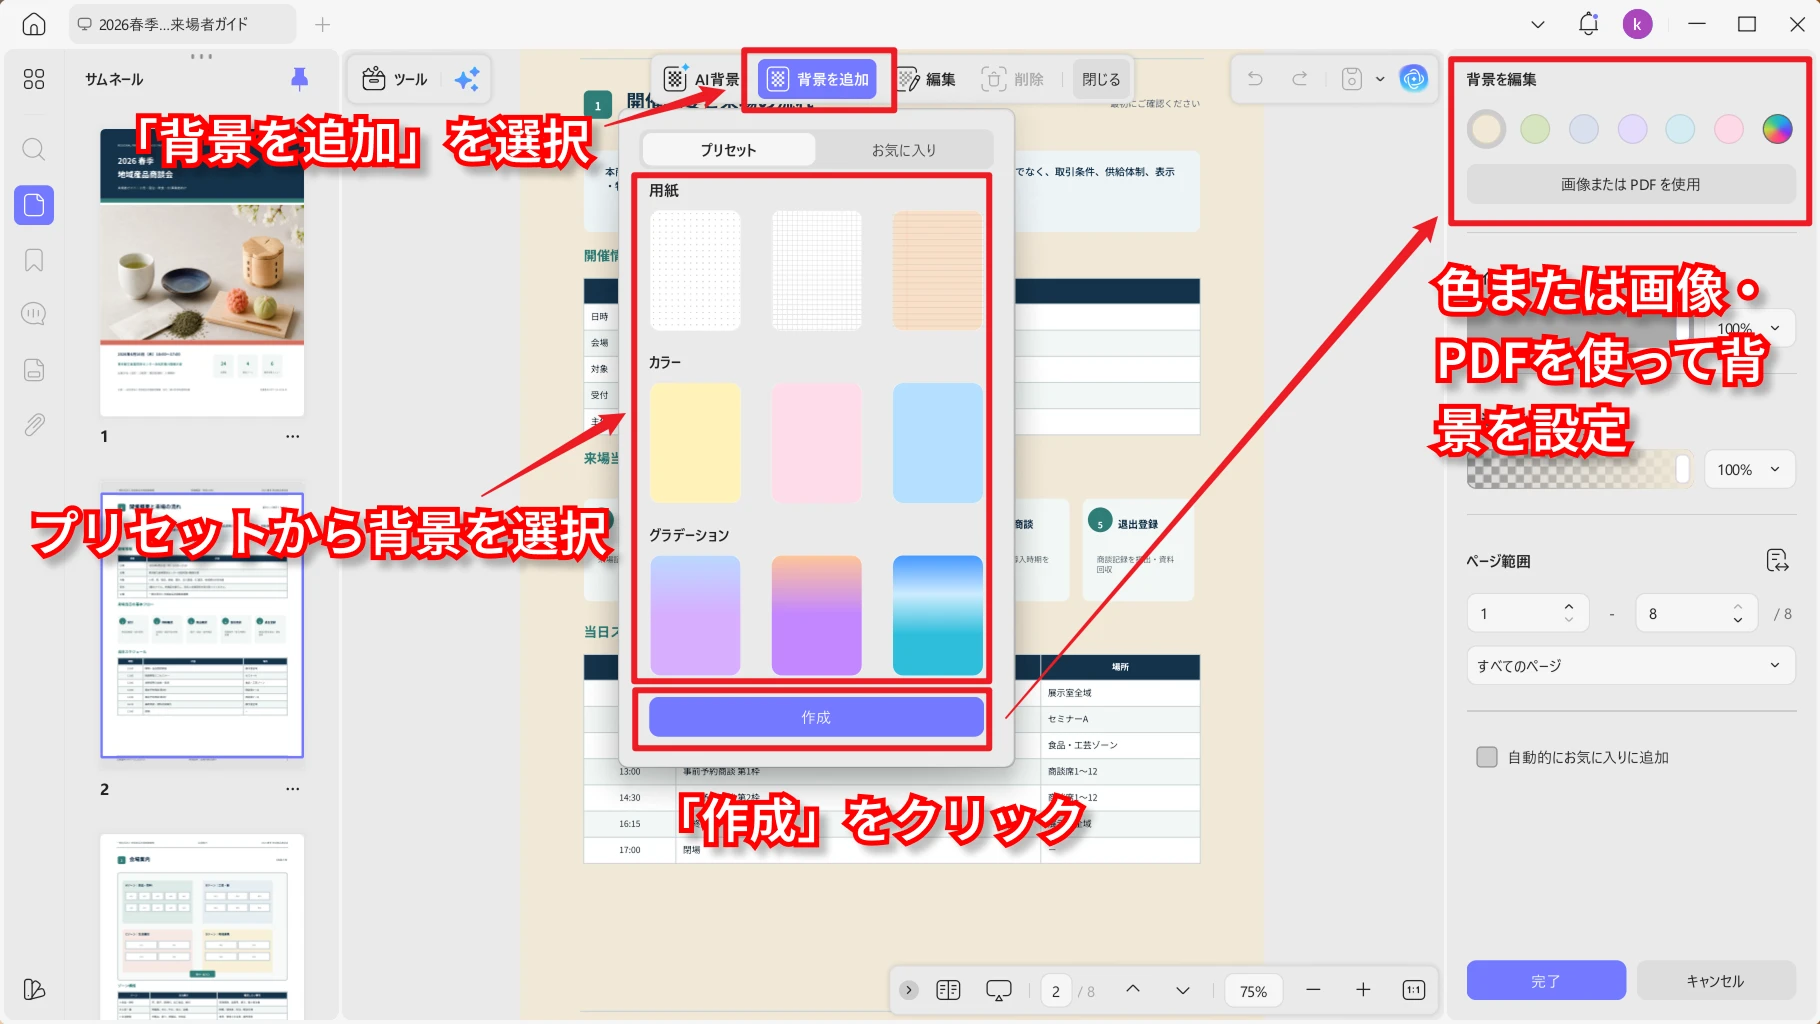
Task: Open the user account avatar k
Action: pos(1637,24)
